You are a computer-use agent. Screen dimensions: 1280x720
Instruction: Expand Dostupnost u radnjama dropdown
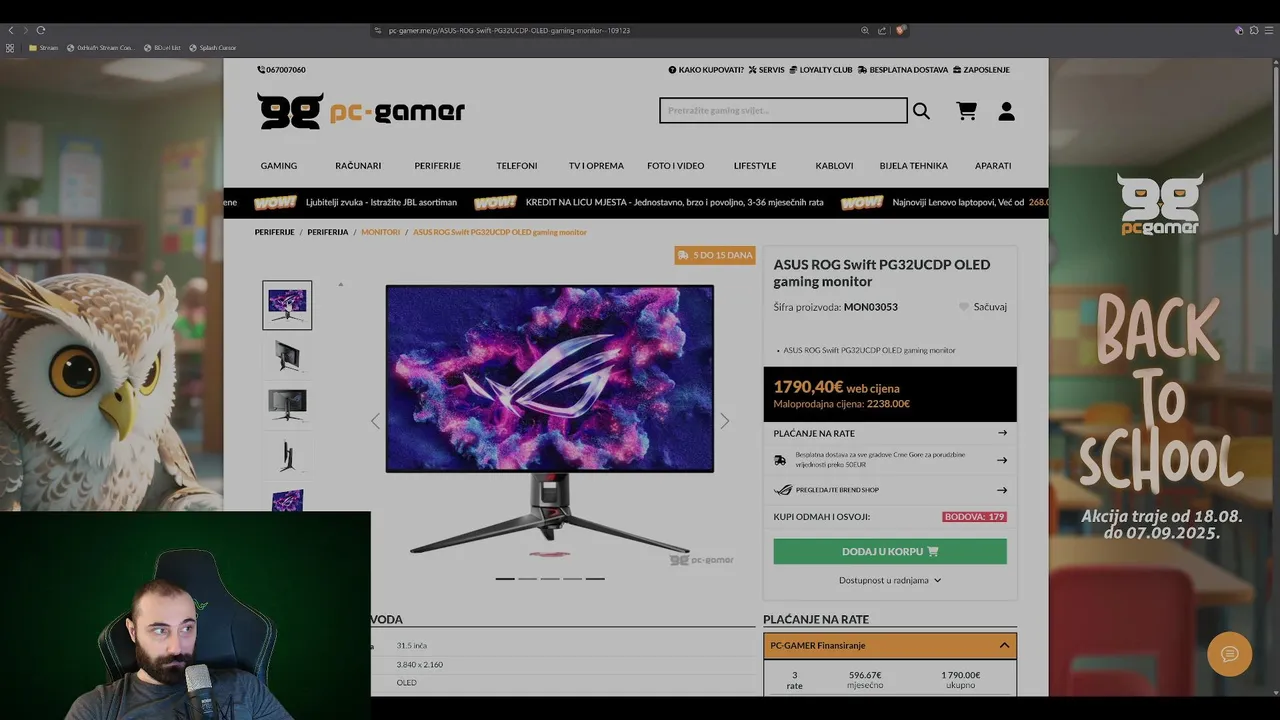[890, 580]
